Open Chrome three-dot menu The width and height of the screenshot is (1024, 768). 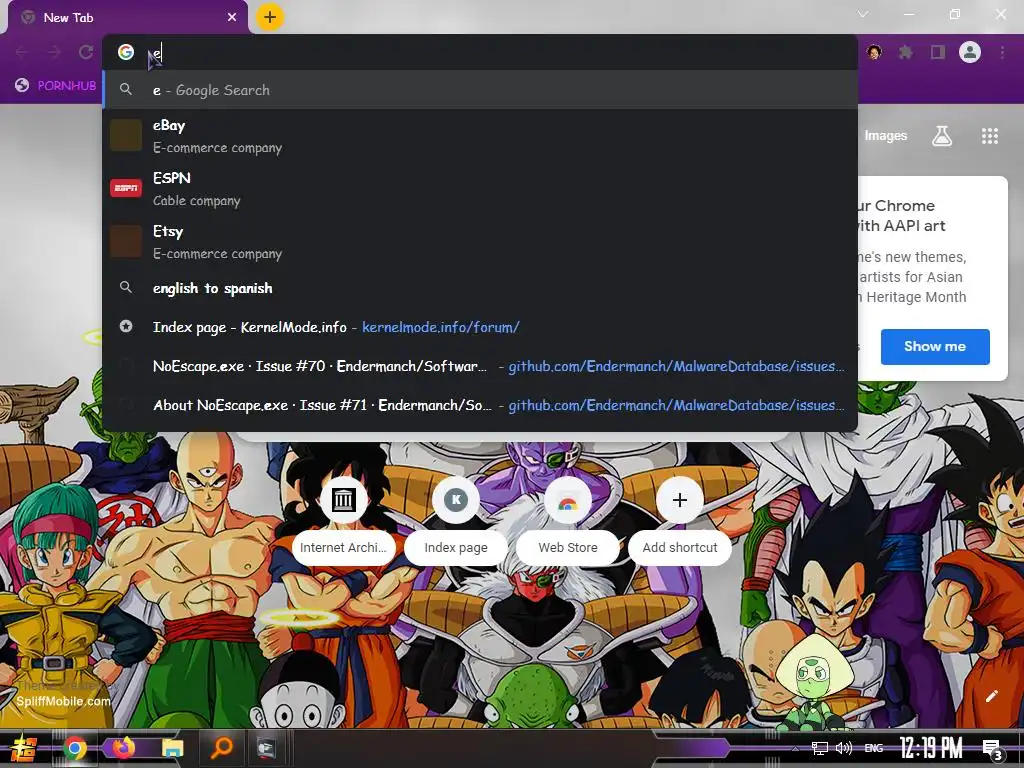tap(1002, 52)
